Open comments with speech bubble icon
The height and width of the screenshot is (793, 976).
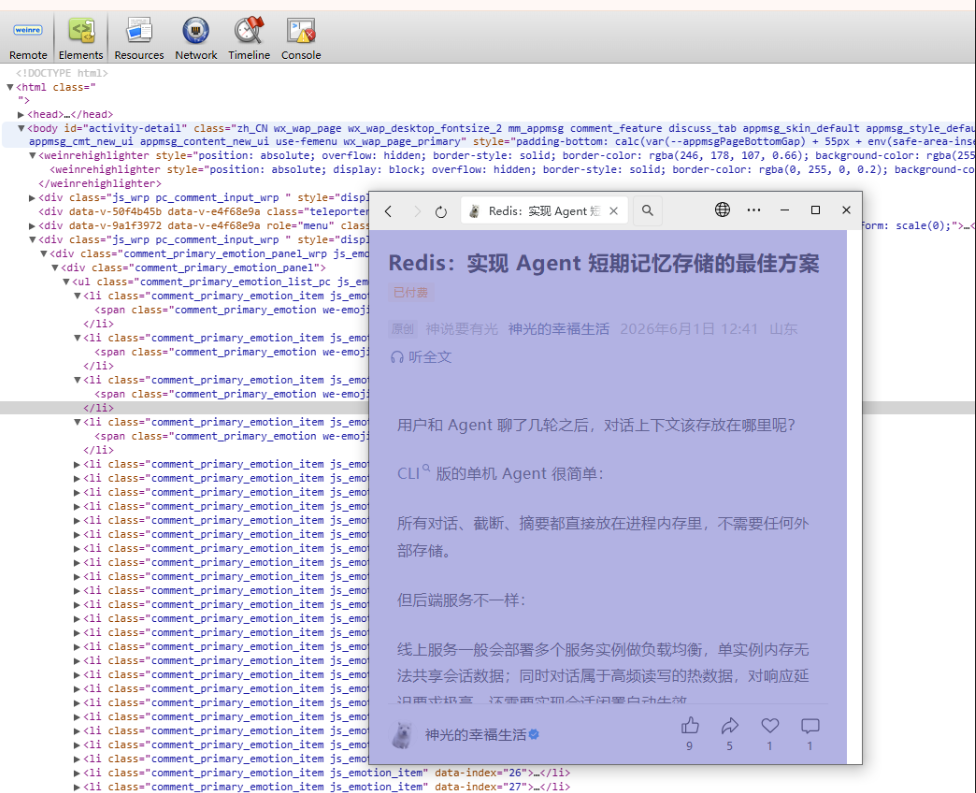pos(810,726)
